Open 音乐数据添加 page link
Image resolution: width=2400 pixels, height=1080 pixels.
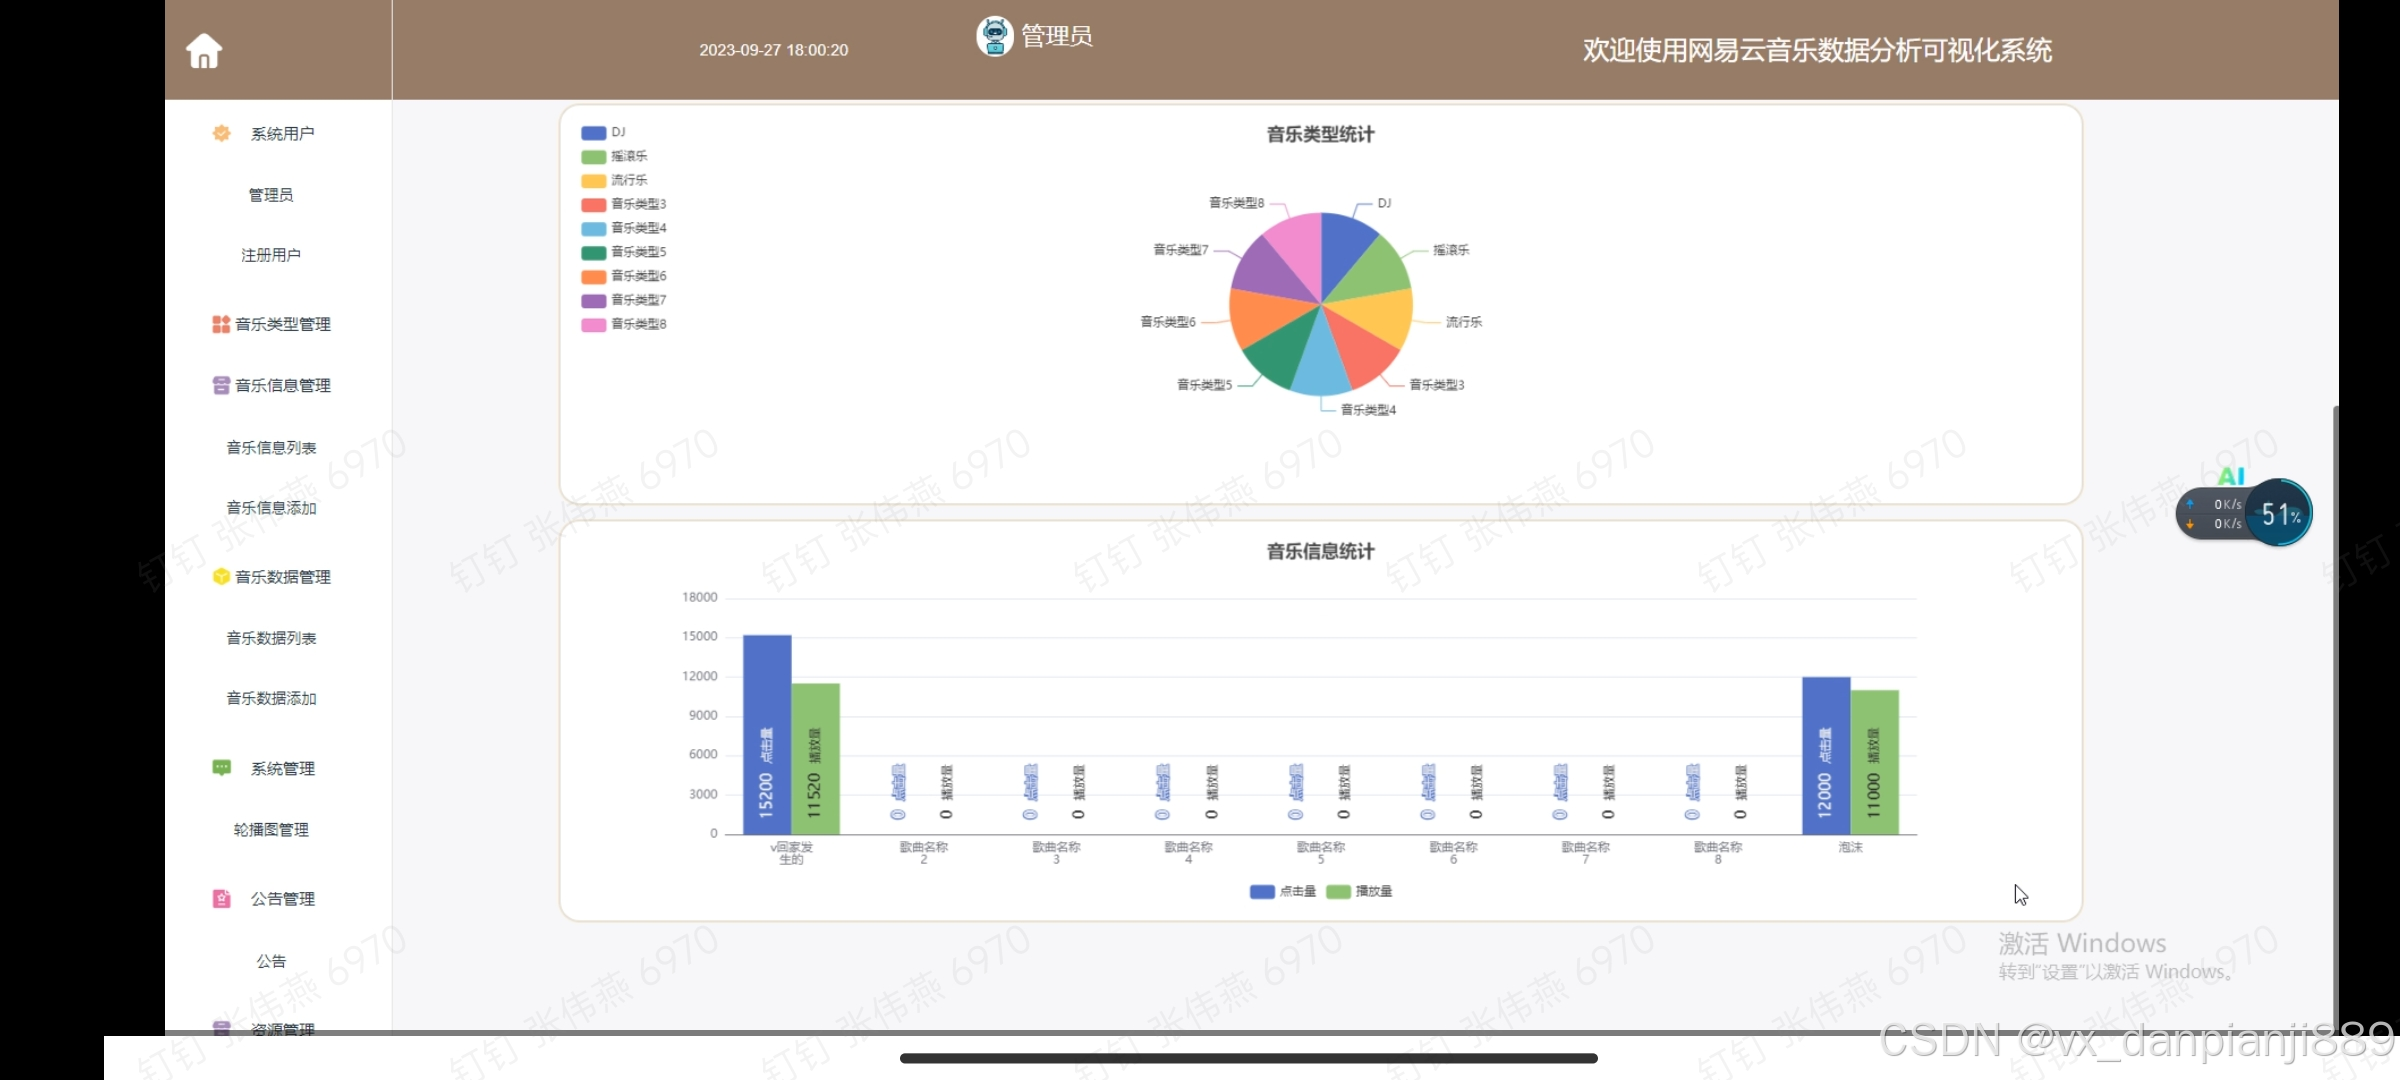(x=271, y=698)
